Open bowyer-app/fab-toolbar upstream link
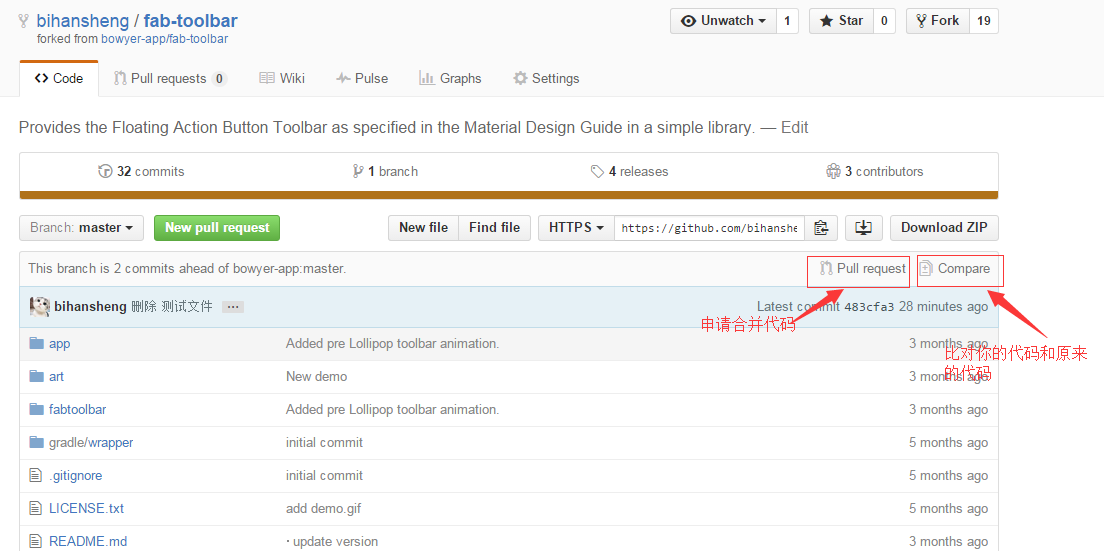1104x551 pixels. [x=164, y=39]
